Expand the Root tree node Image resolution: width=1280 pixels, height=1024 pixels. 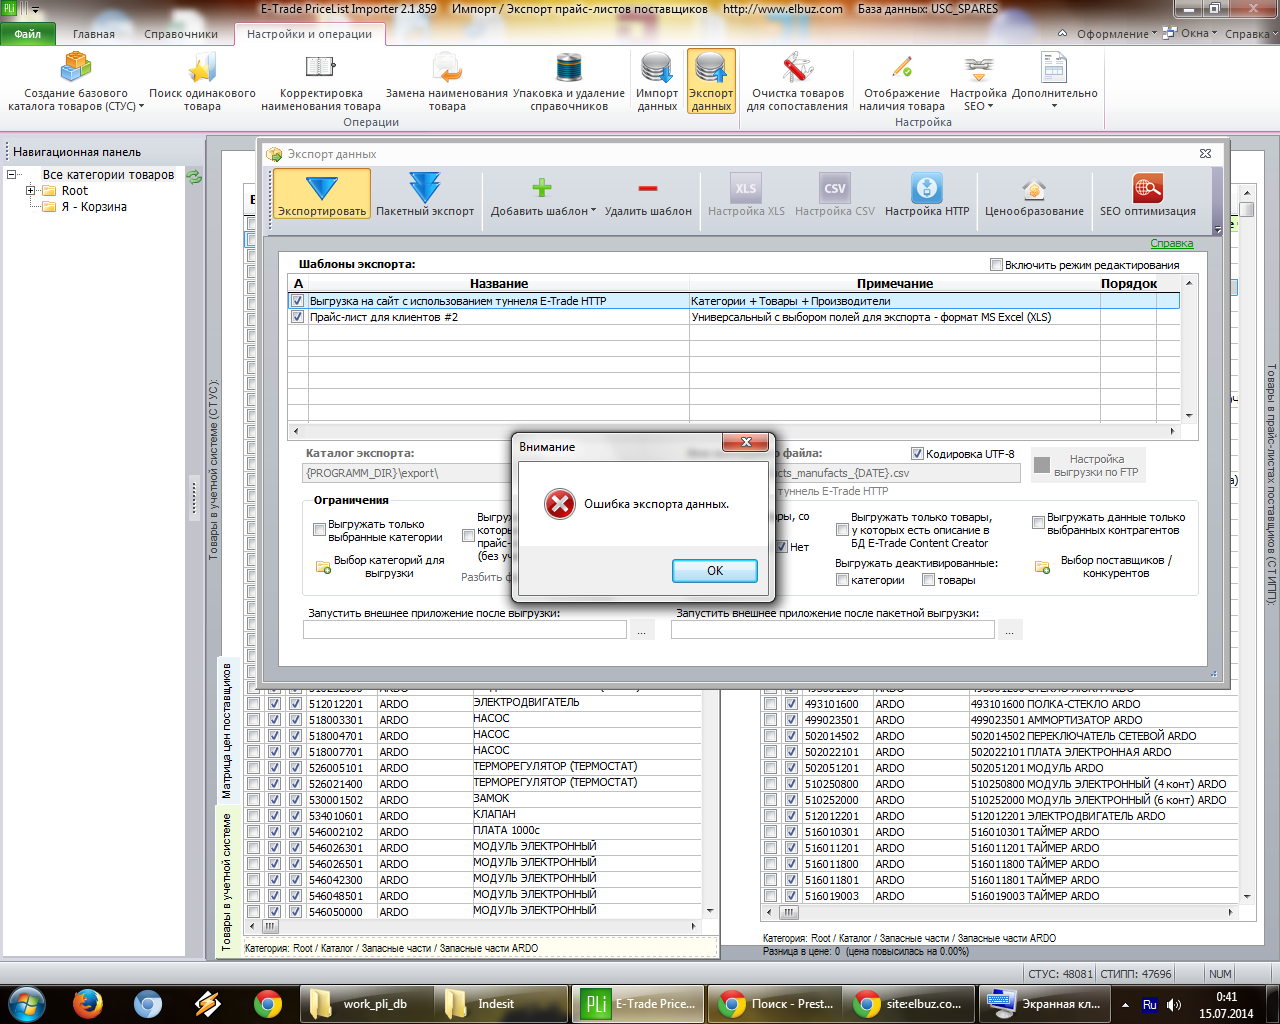point(31,191)
